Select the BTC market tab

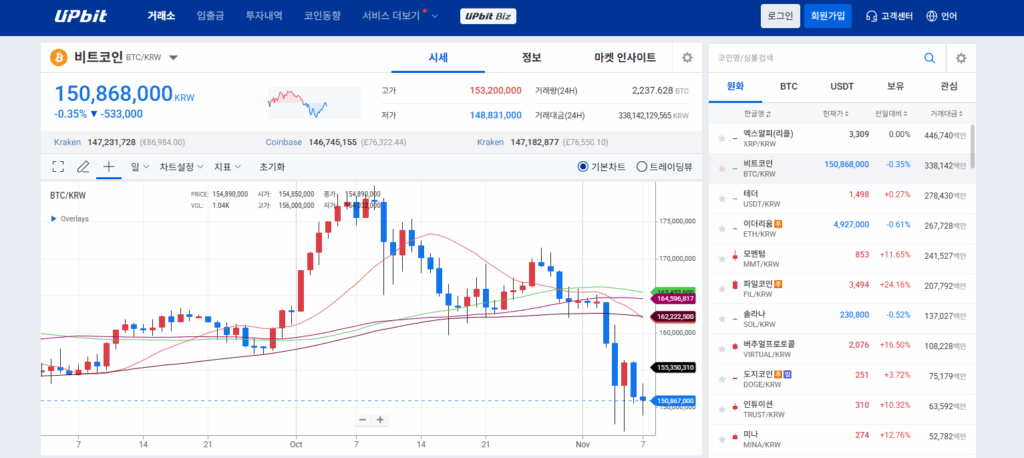[x=789, y=86]
